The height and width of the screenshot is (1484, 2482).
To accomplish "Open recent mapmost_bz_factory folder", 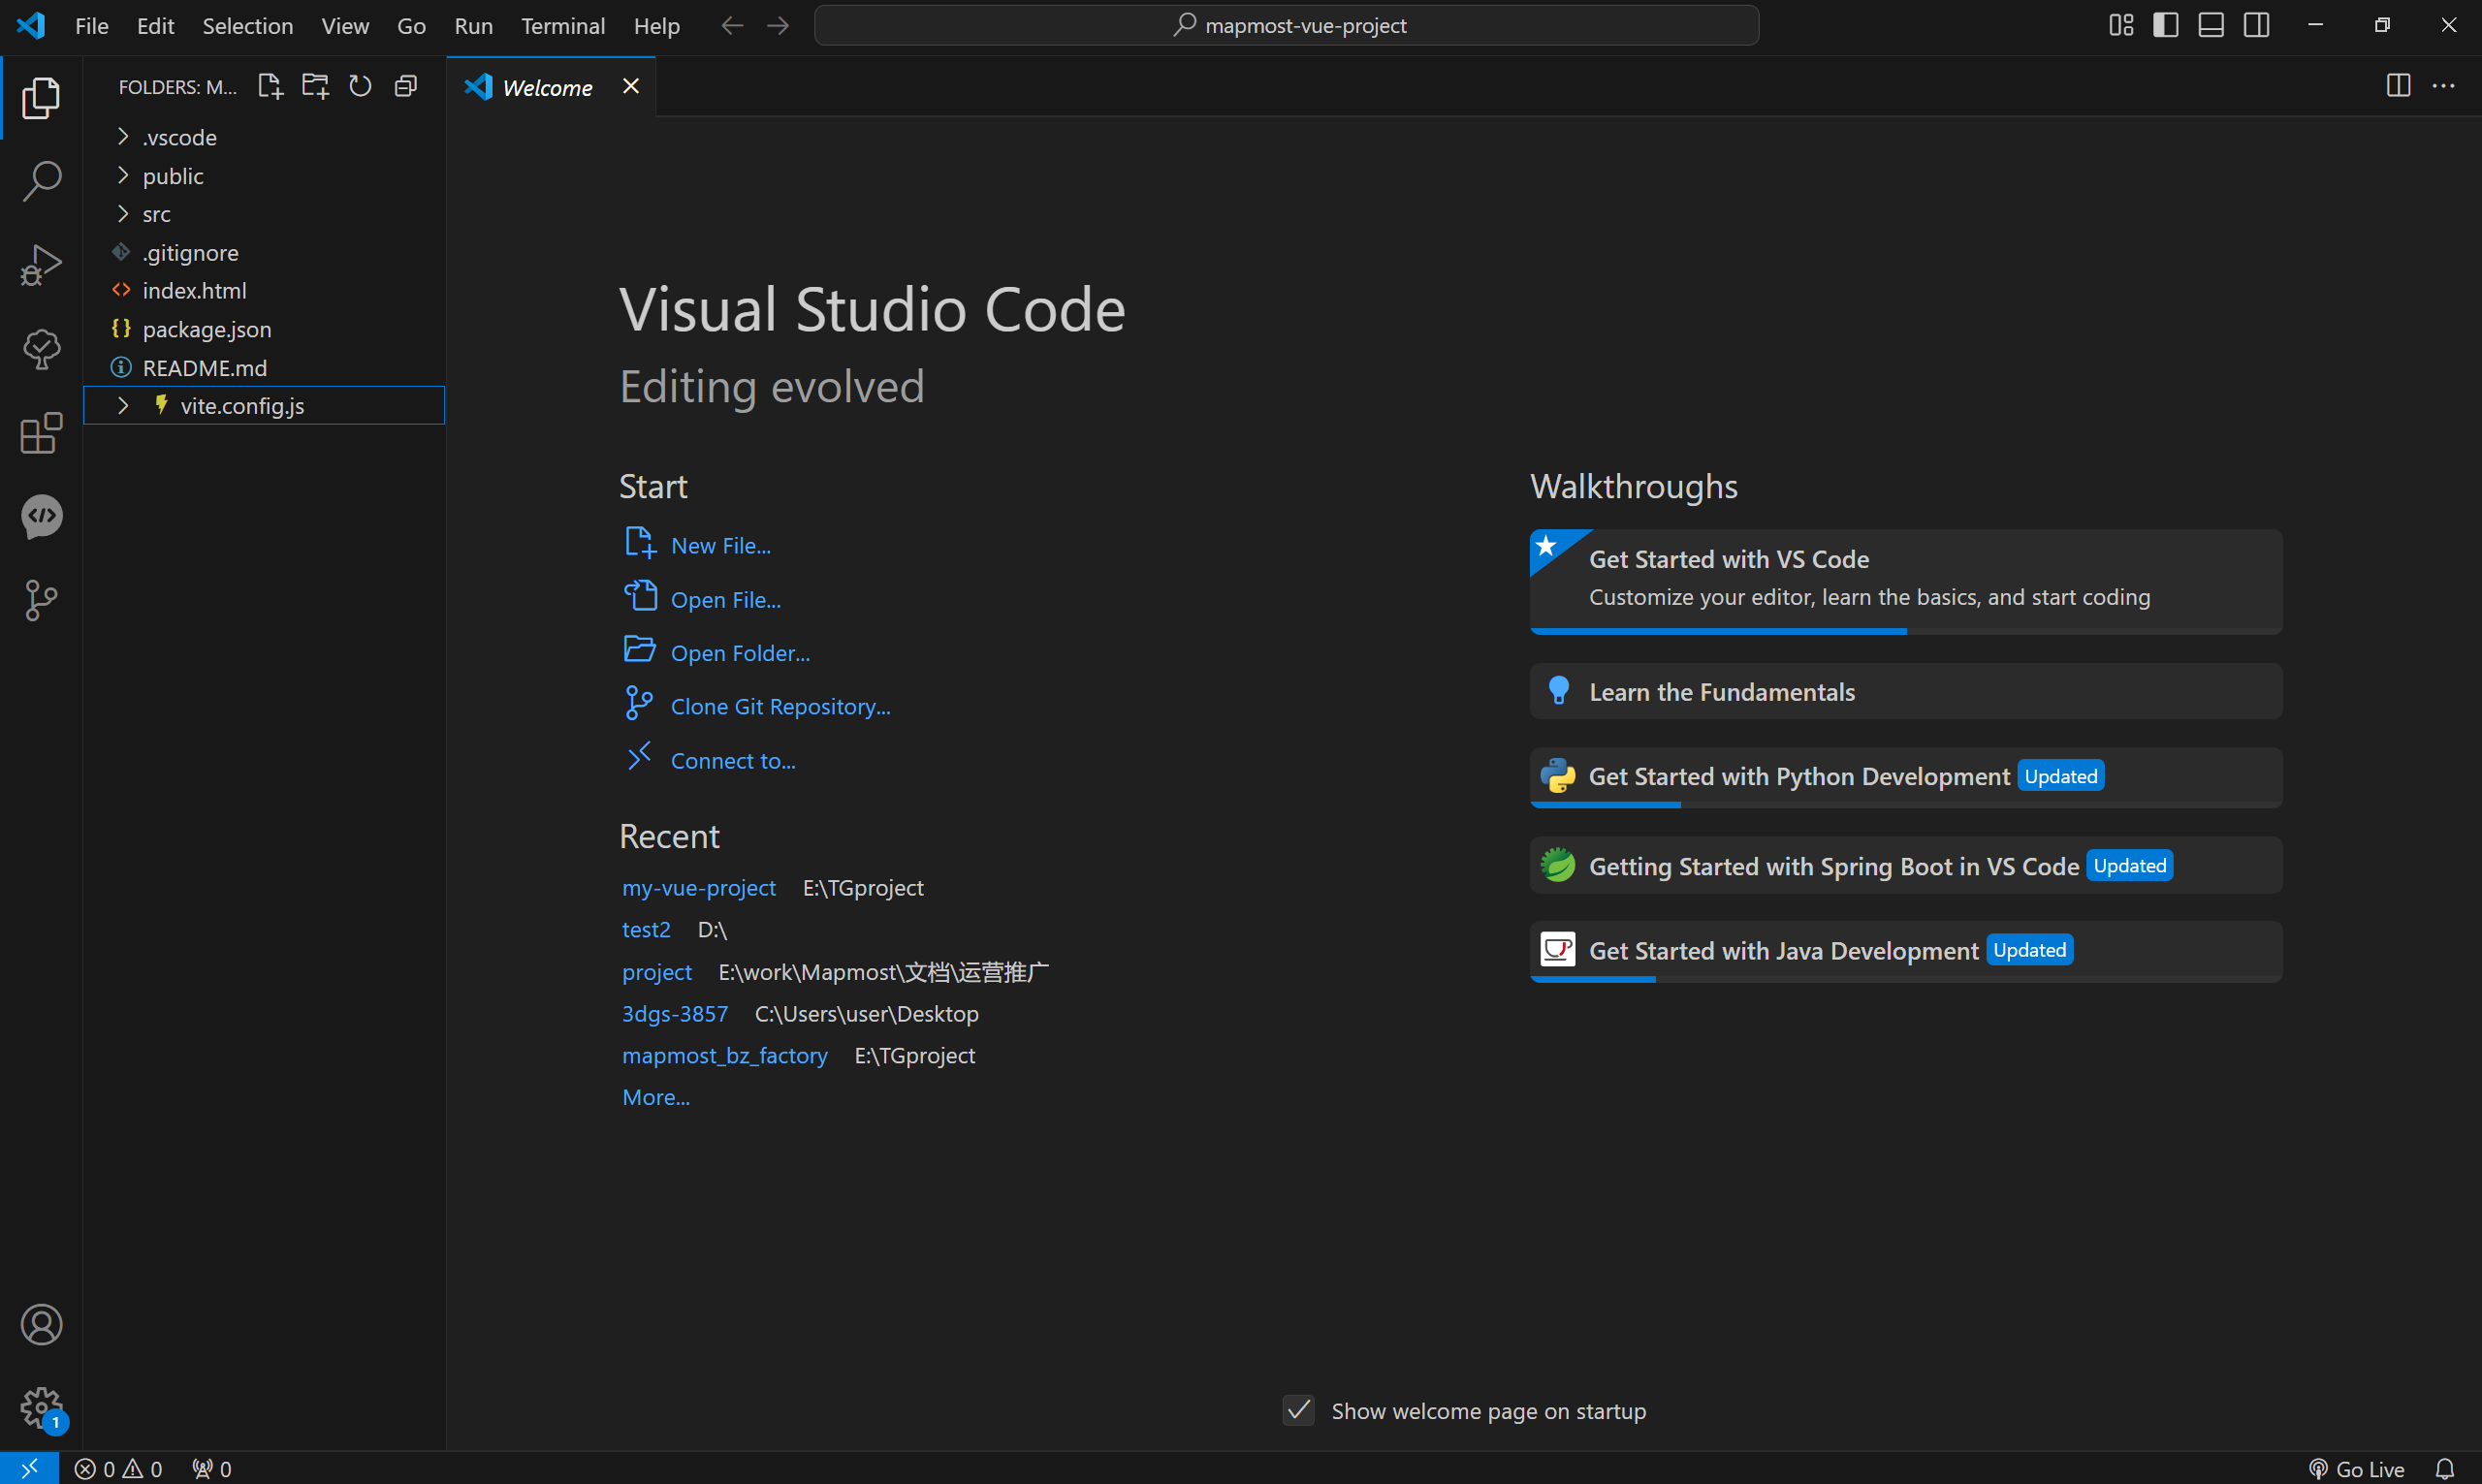I will click(725, 1056).
